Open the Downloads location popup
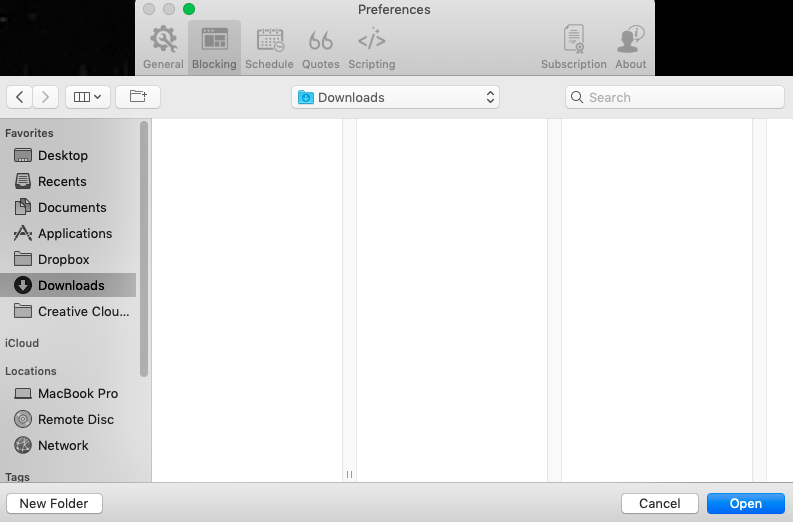Viewport: 793px width, 522px height. pos(395,97)
